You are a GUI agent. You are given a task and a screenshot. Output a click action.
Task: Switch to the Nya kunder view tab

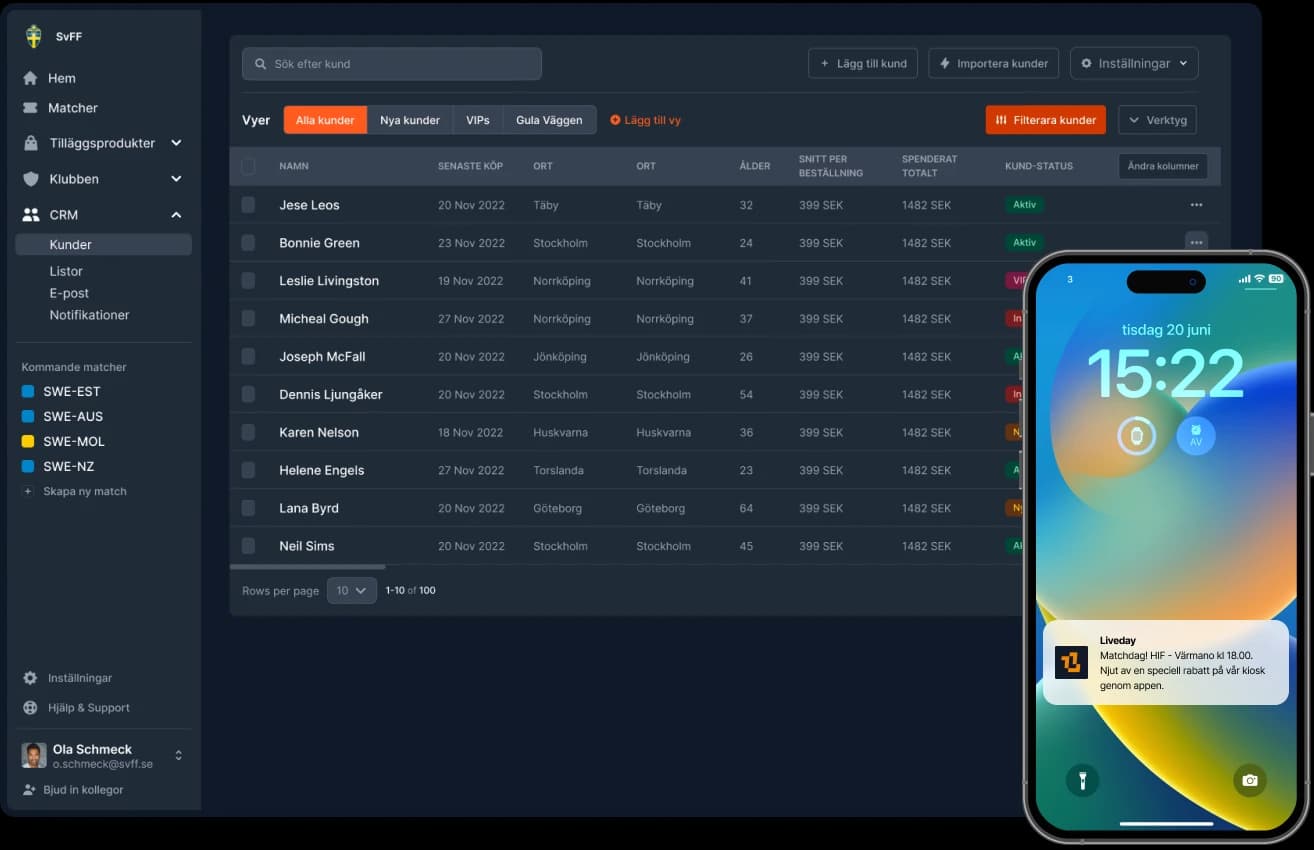[410, 120]
